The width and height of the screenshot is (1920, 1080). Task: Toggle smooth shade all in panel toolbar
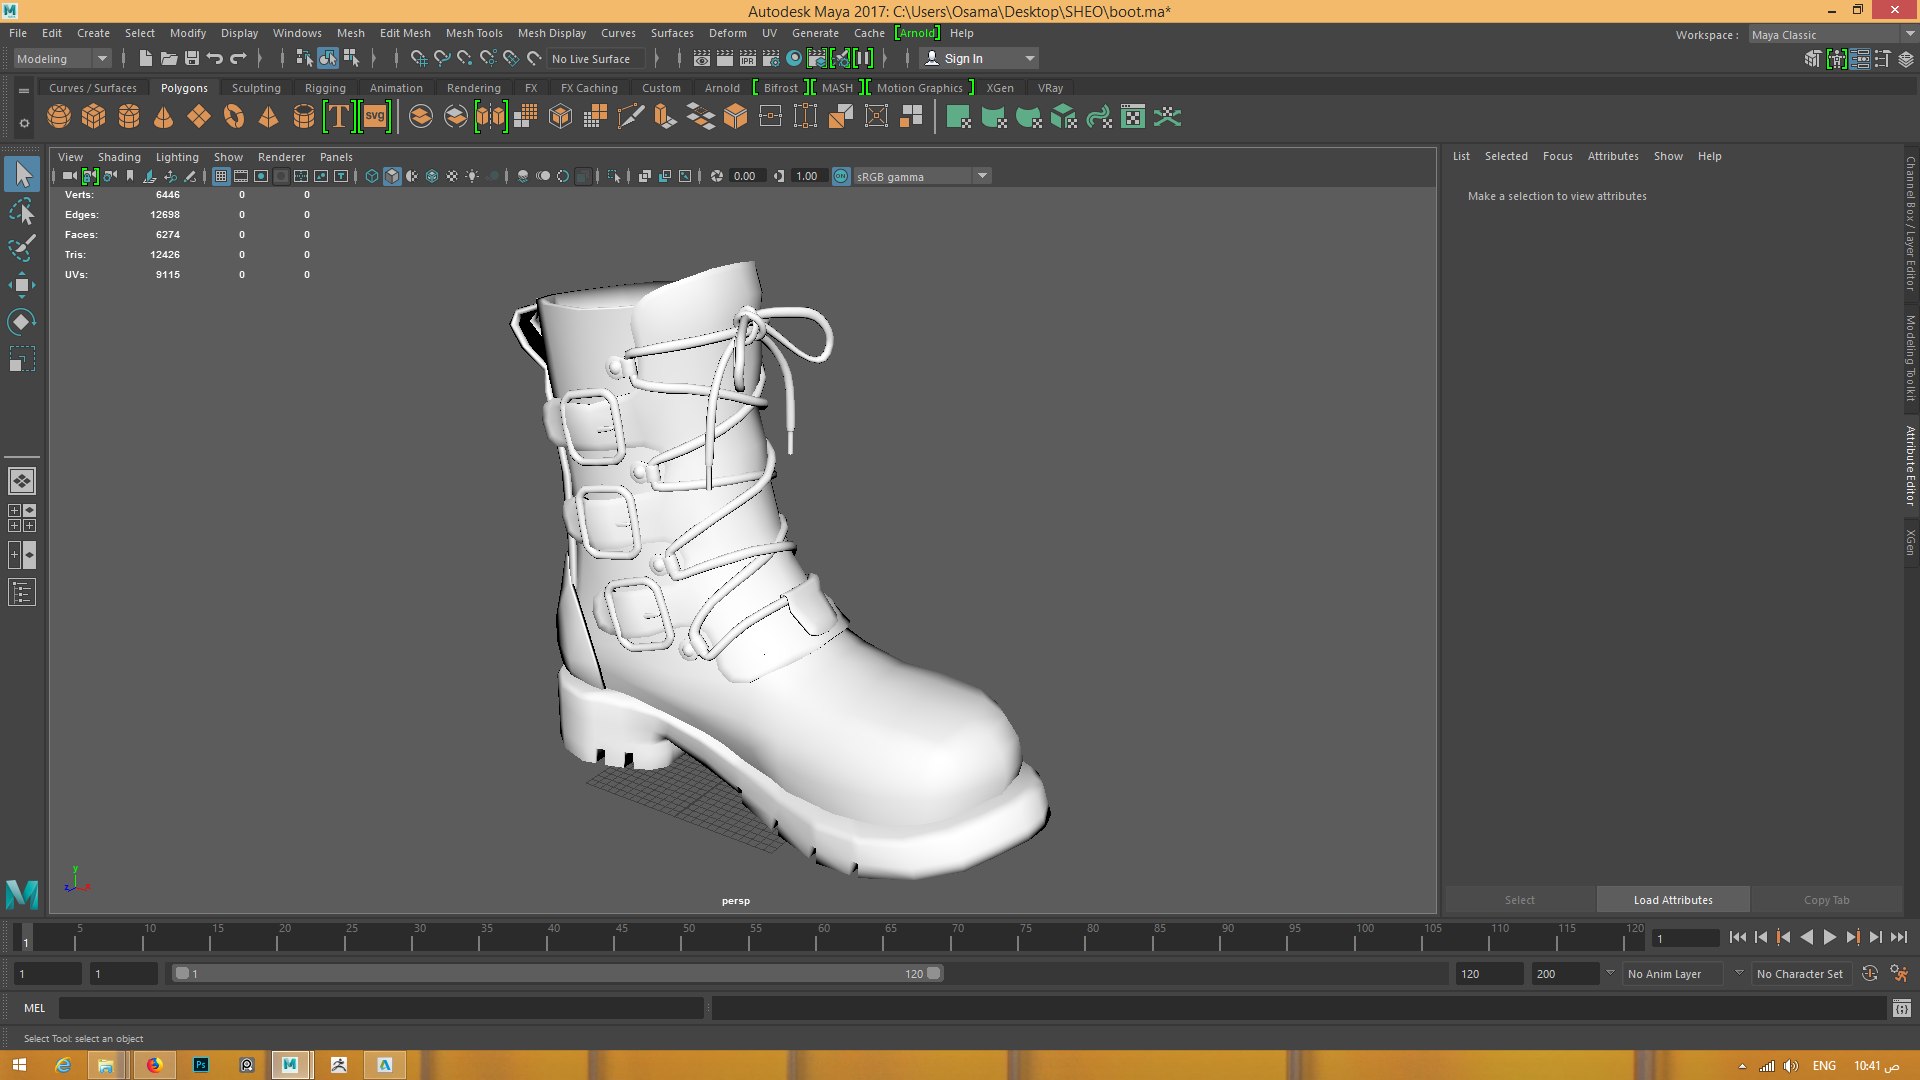point(392,176)
